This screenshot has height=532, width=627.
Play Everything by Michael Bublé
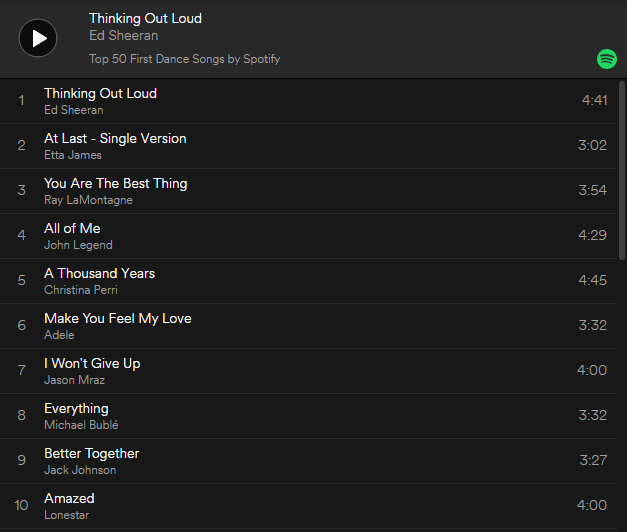click(x=76, y=408)
